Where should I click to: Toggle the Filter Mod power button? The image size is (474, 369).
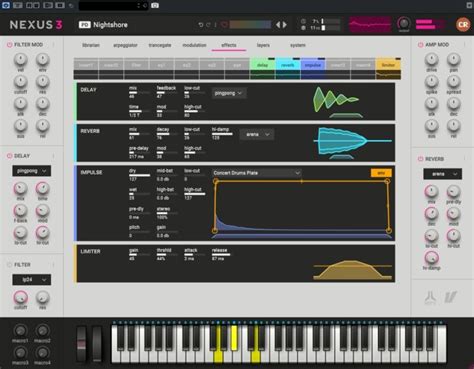tap(9, 44)
